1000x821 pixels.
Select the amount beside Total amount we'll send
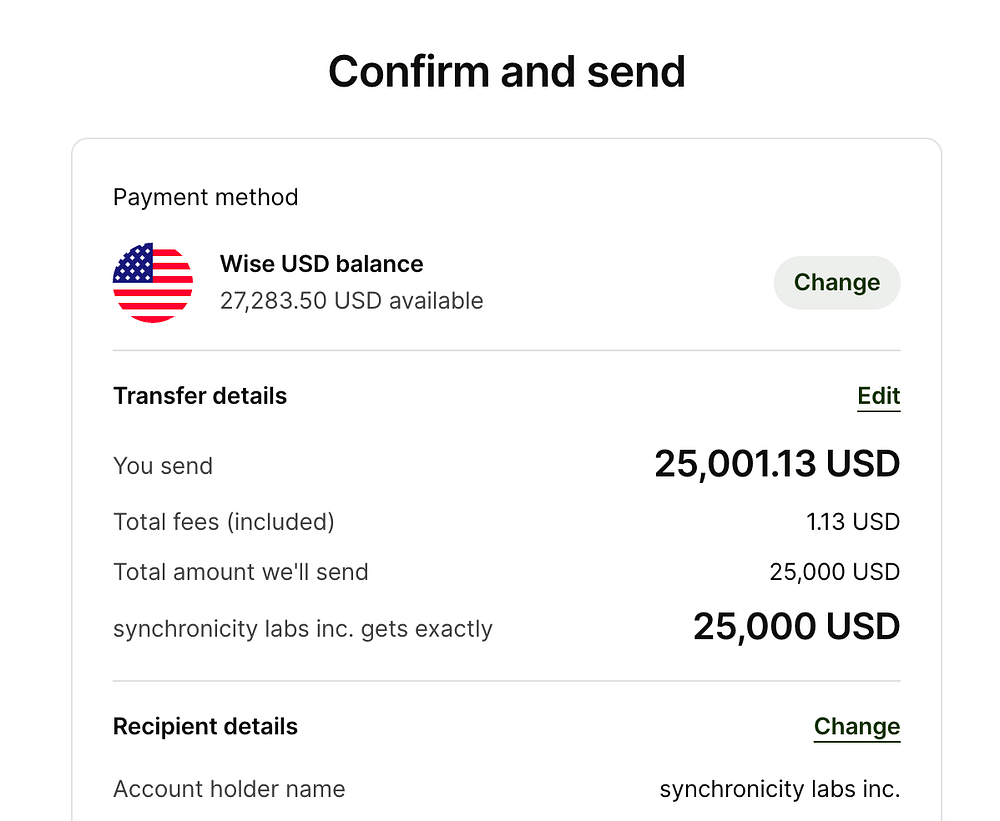[834, 572]
